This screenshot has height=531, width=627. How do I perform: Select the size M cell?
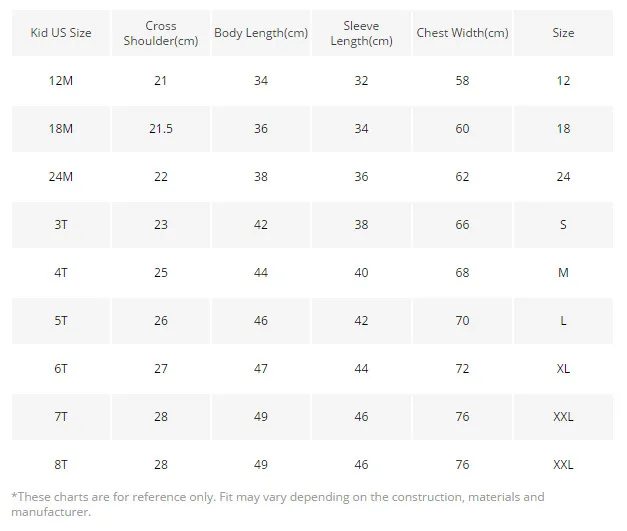(563, 273)
